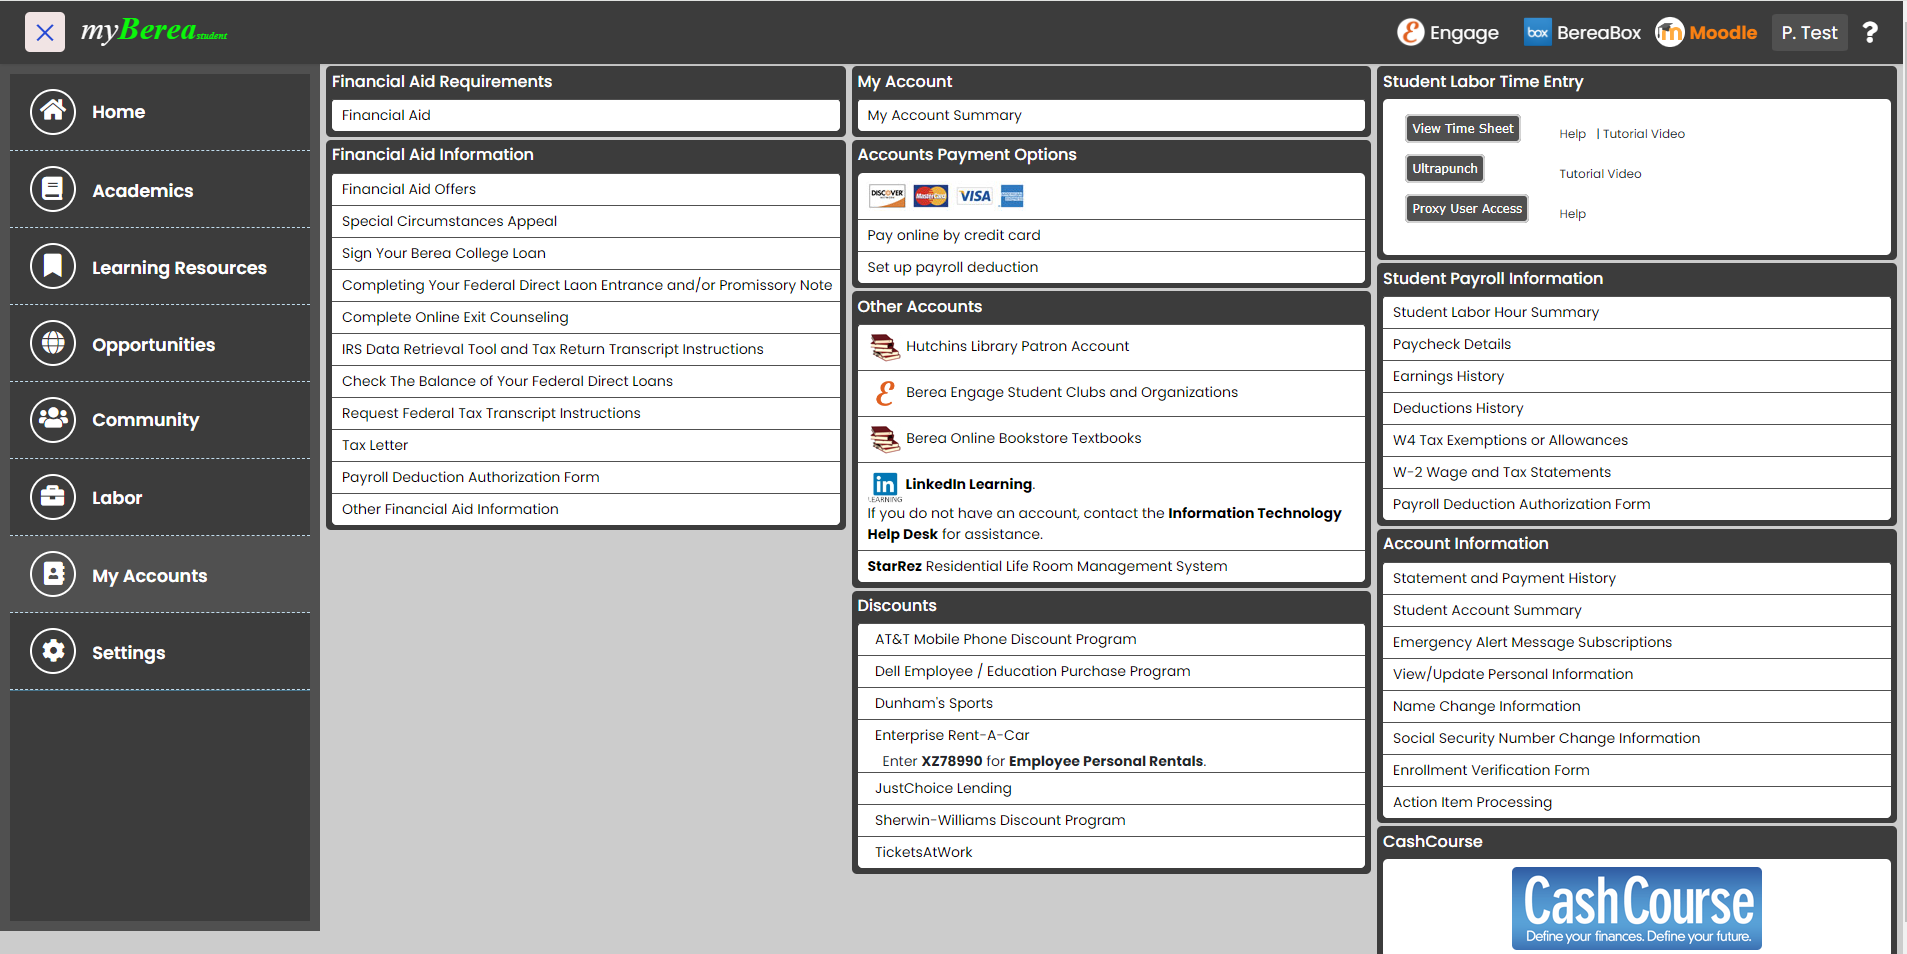Click the Ultrapunch button
This screenshot has width=1907, height=954.
coord(1444,169)
